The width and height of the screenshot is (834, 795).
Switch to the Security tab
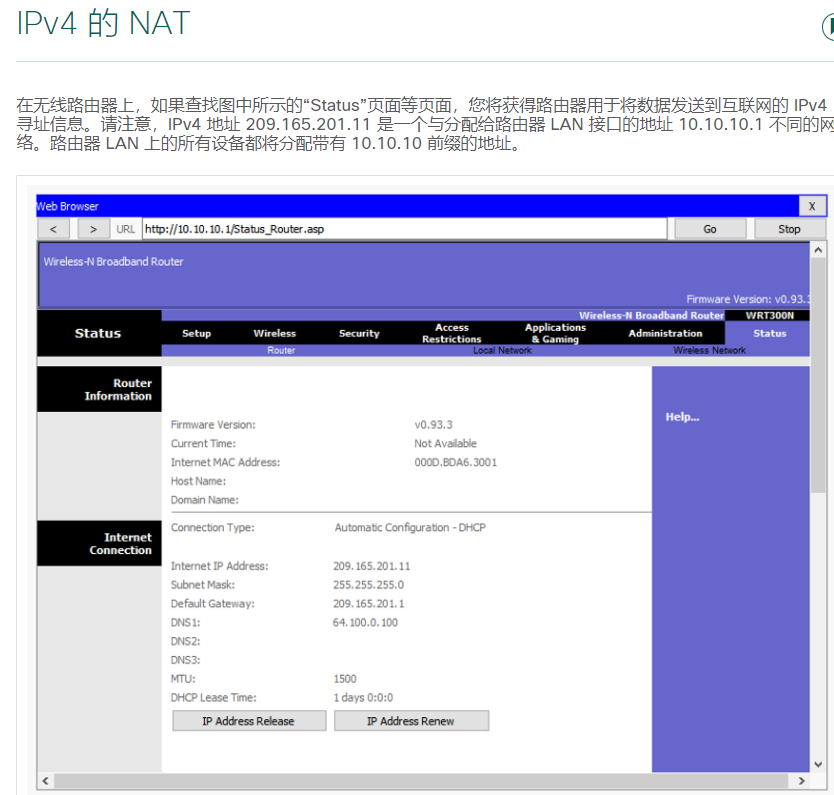359,333
